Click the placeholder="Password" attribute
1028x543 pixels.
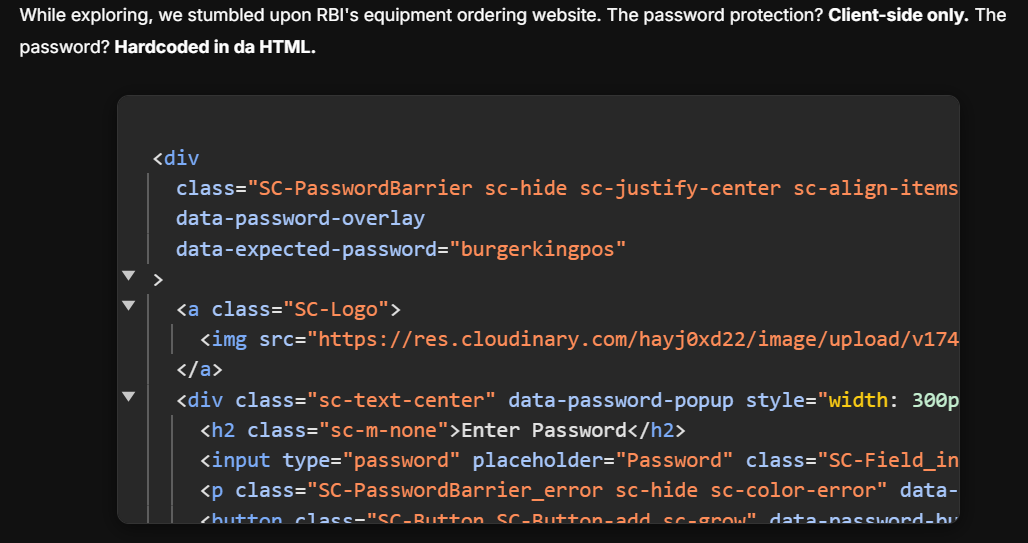[603, 460]
